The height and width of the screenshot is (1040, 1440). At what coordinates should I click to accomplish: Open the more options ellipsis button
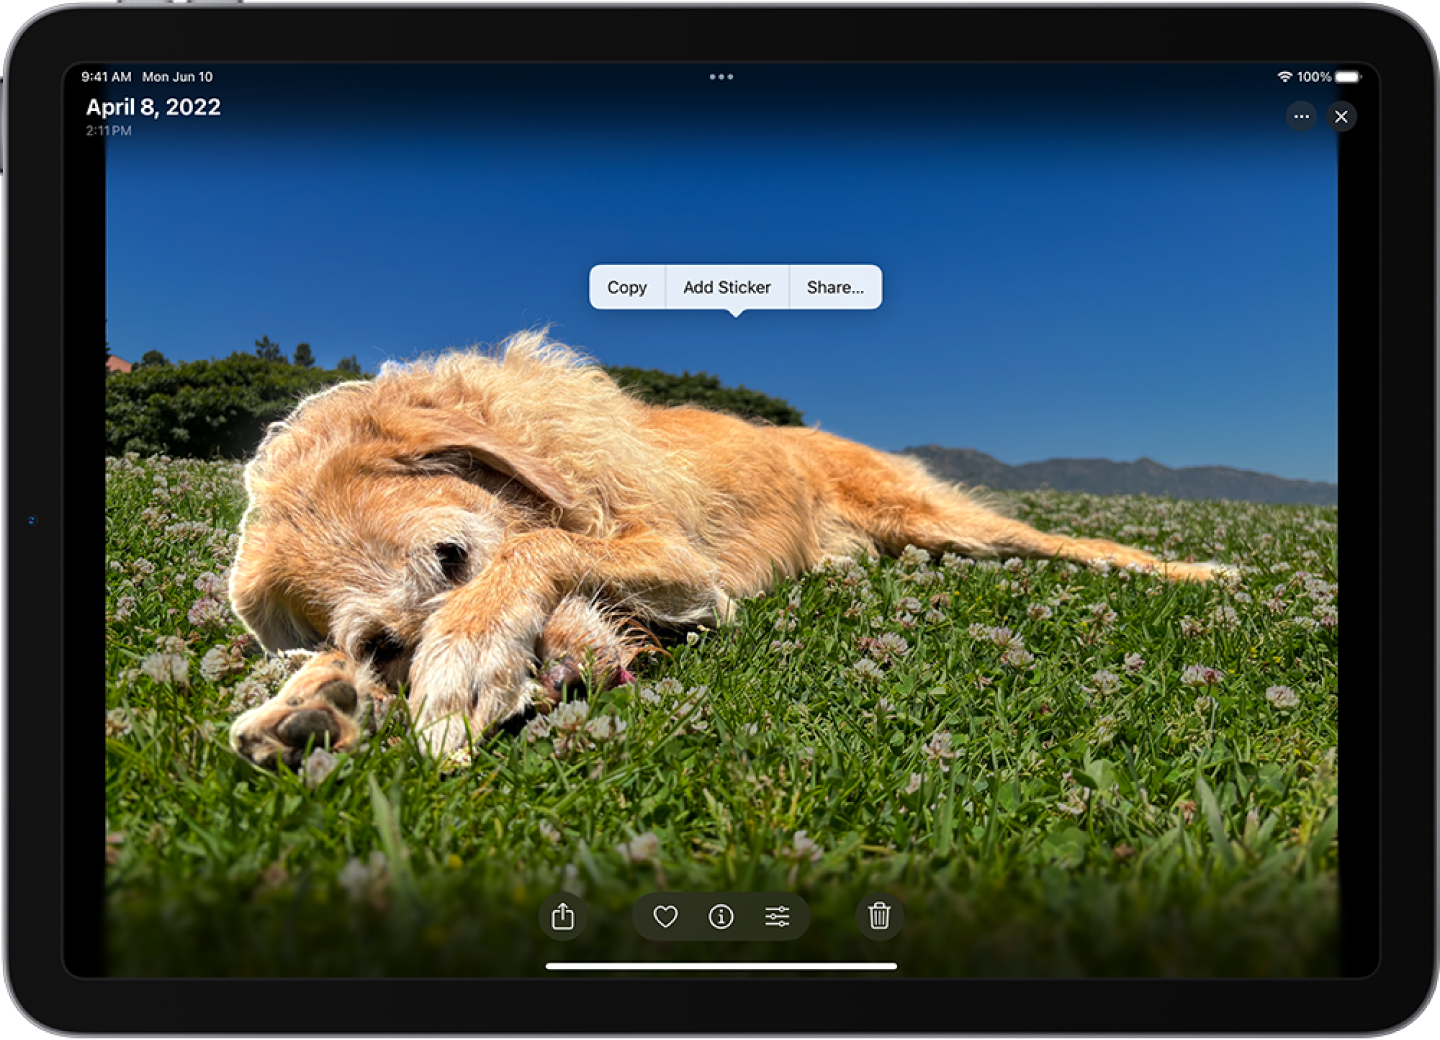coord(1301,117)
